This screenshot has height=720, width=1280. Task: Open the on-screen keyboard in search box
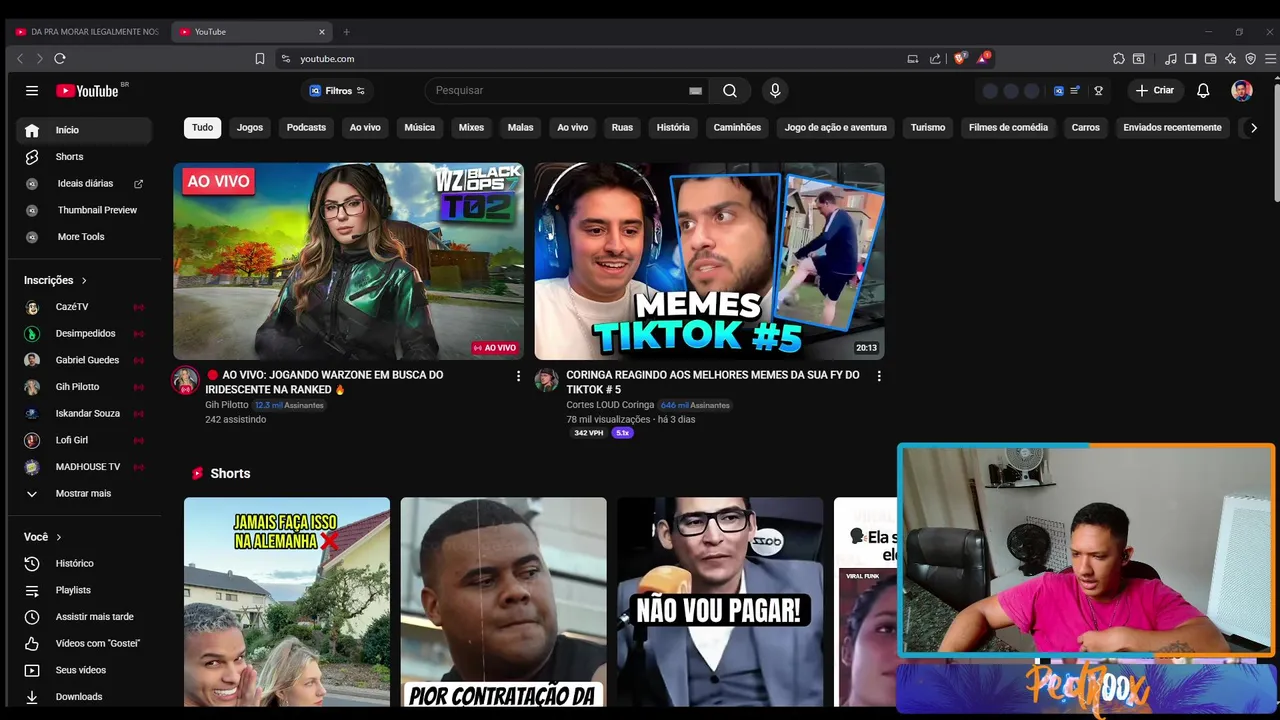coord(695,91)
